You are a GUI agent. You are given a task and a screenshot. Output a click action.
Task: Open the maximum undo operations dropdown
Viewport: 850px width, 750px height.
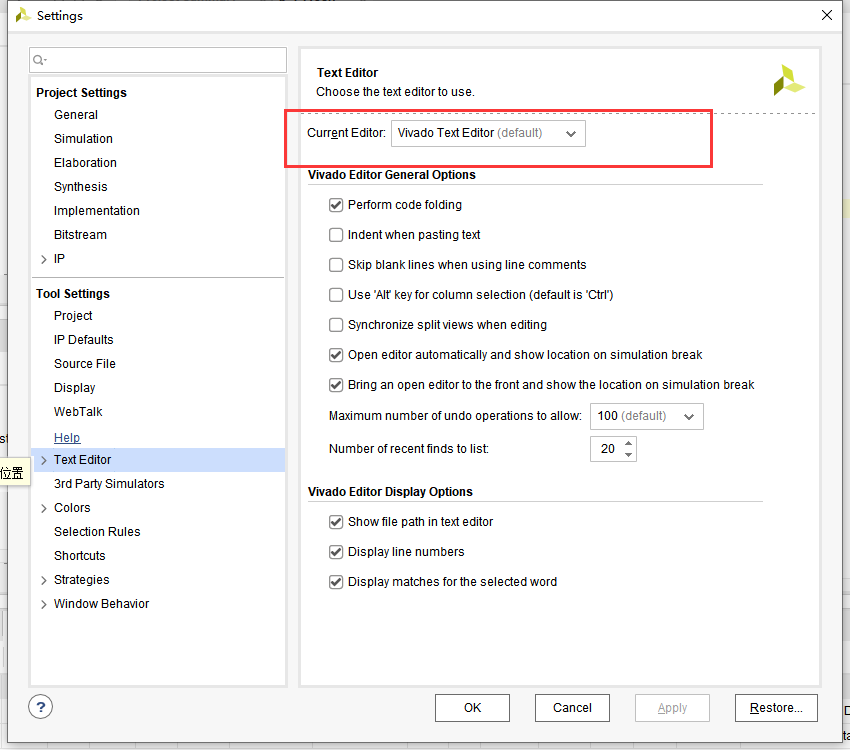click(x=647, y=416)
